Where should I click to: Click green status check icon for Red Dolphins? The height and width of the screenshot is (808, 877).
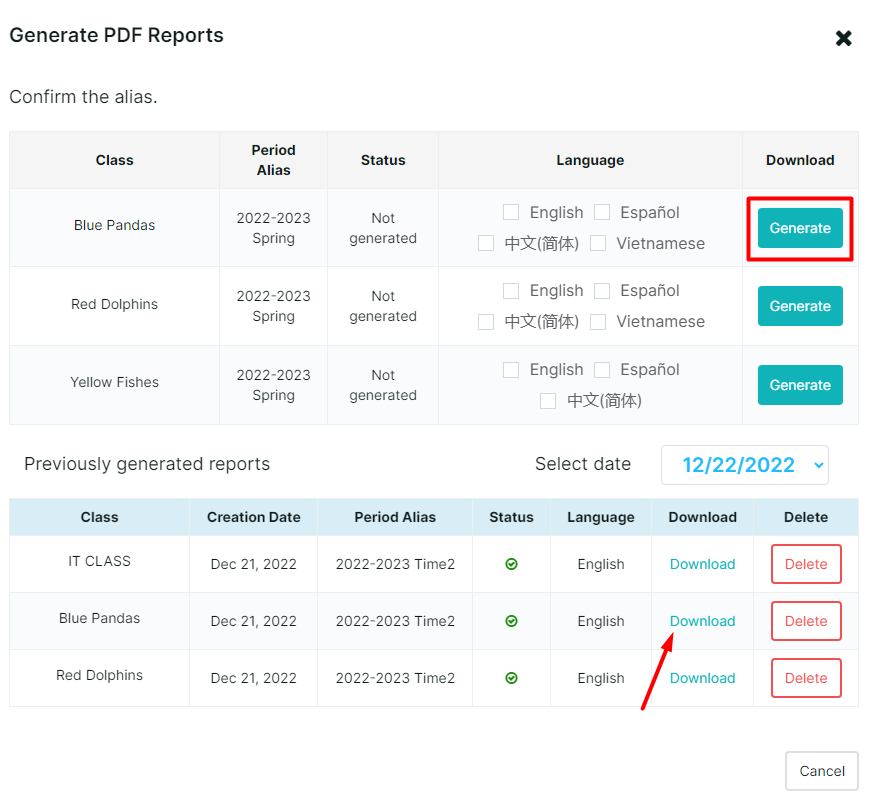[x=511, y=678]
